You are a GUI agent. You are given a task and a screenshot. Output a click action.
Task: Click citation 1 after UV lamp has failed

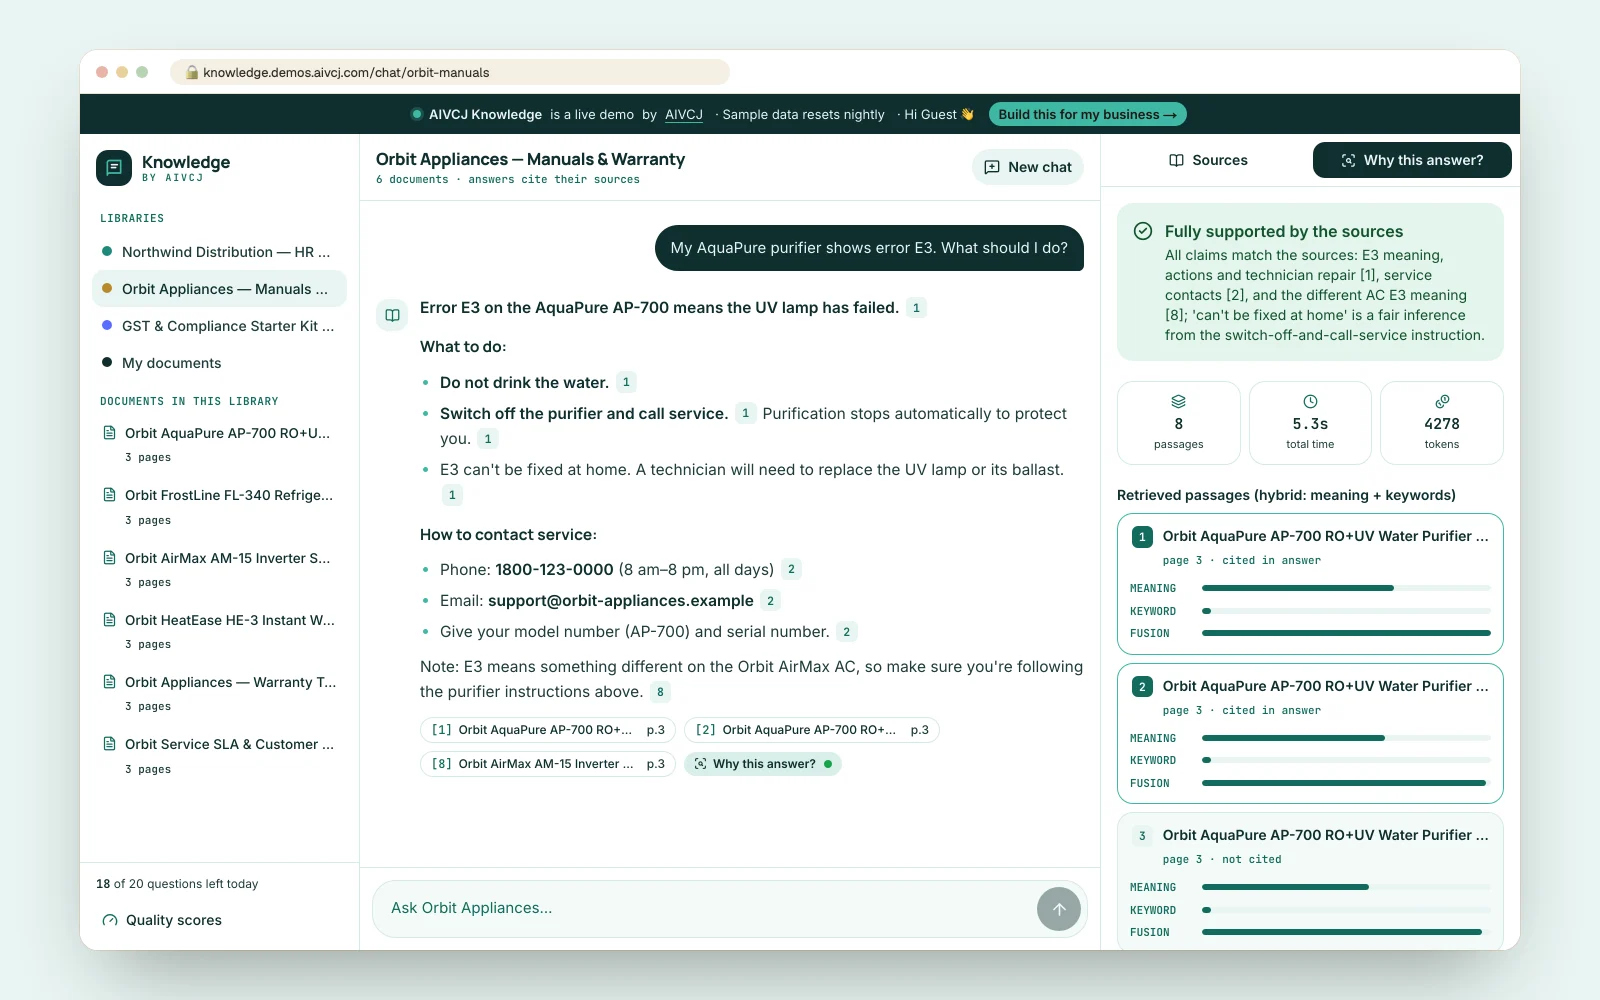[916, 308]
